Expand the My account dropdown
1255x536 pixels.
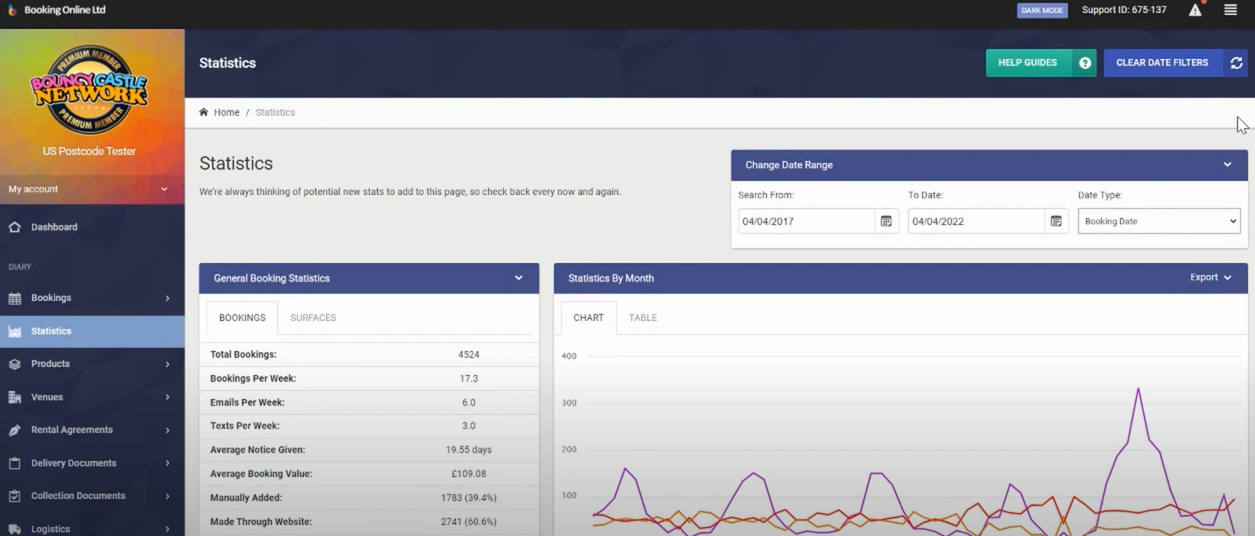coord(92,189)
